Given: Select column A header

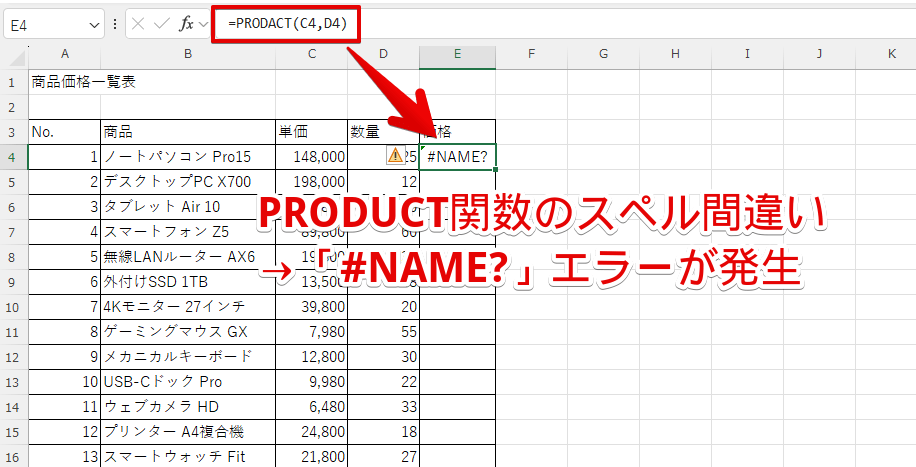Looking at the screenshot, I should pos(64,54).
